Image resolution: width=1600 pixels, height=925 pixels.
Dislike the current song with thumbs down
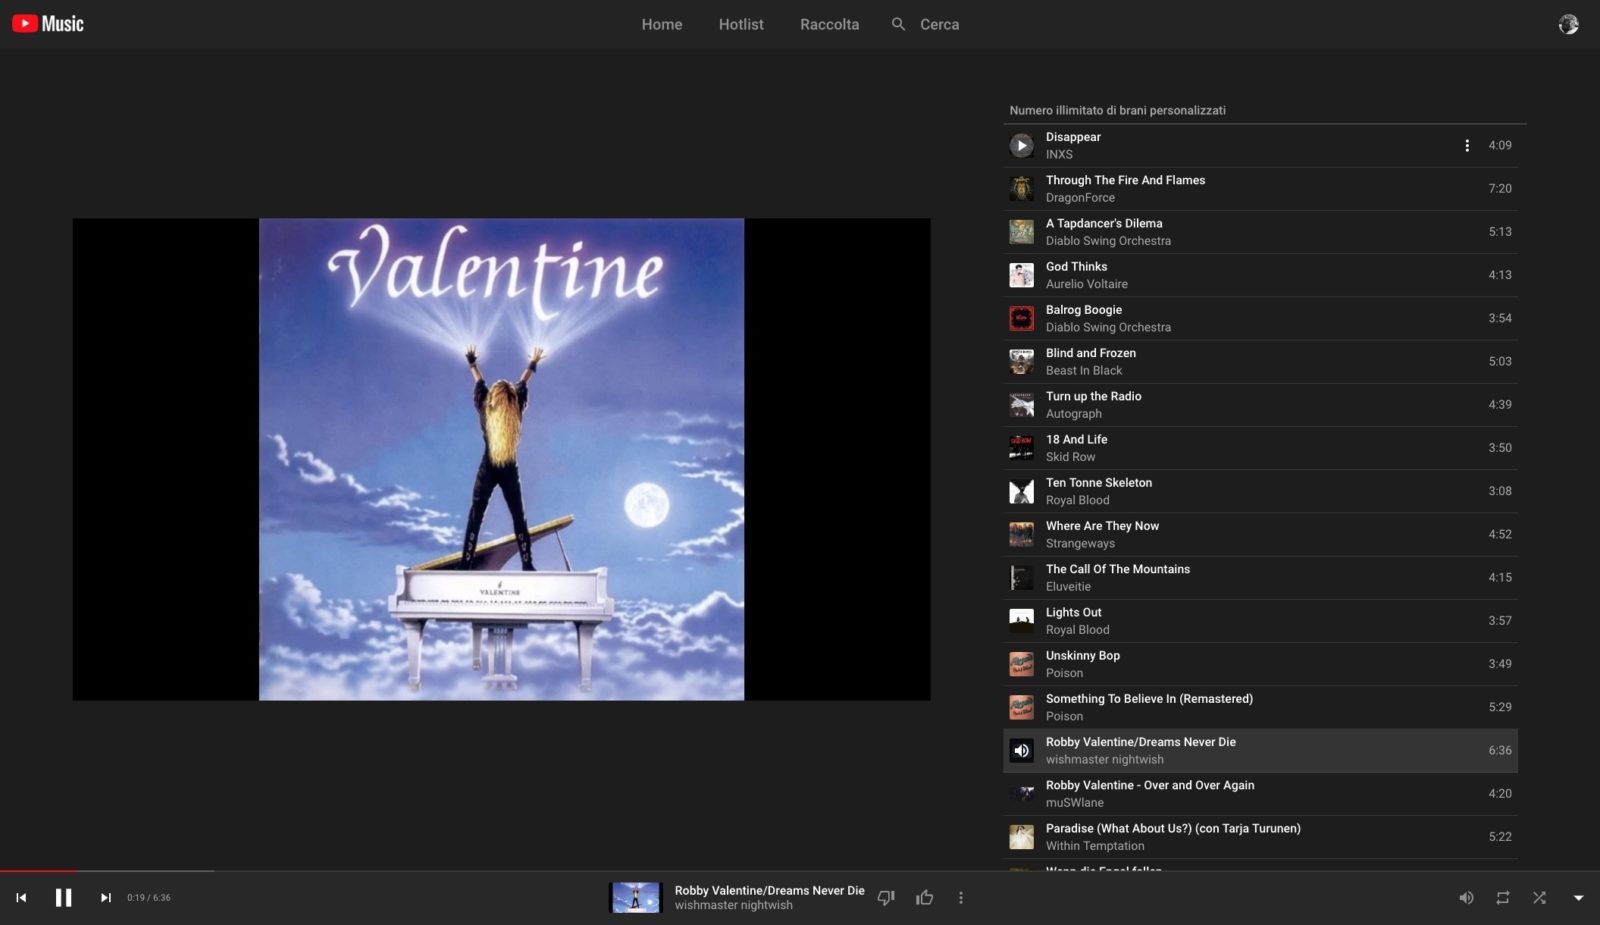[886, 898]
